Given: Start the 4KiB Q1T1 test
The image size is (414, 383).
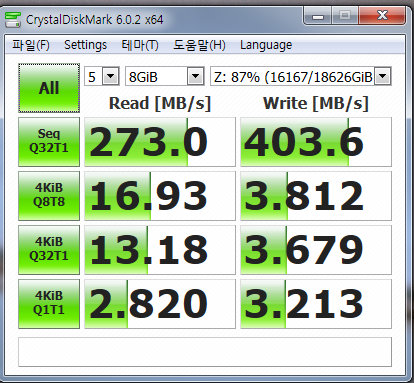Looking at the screenshot, I should (x=49, y=304).
